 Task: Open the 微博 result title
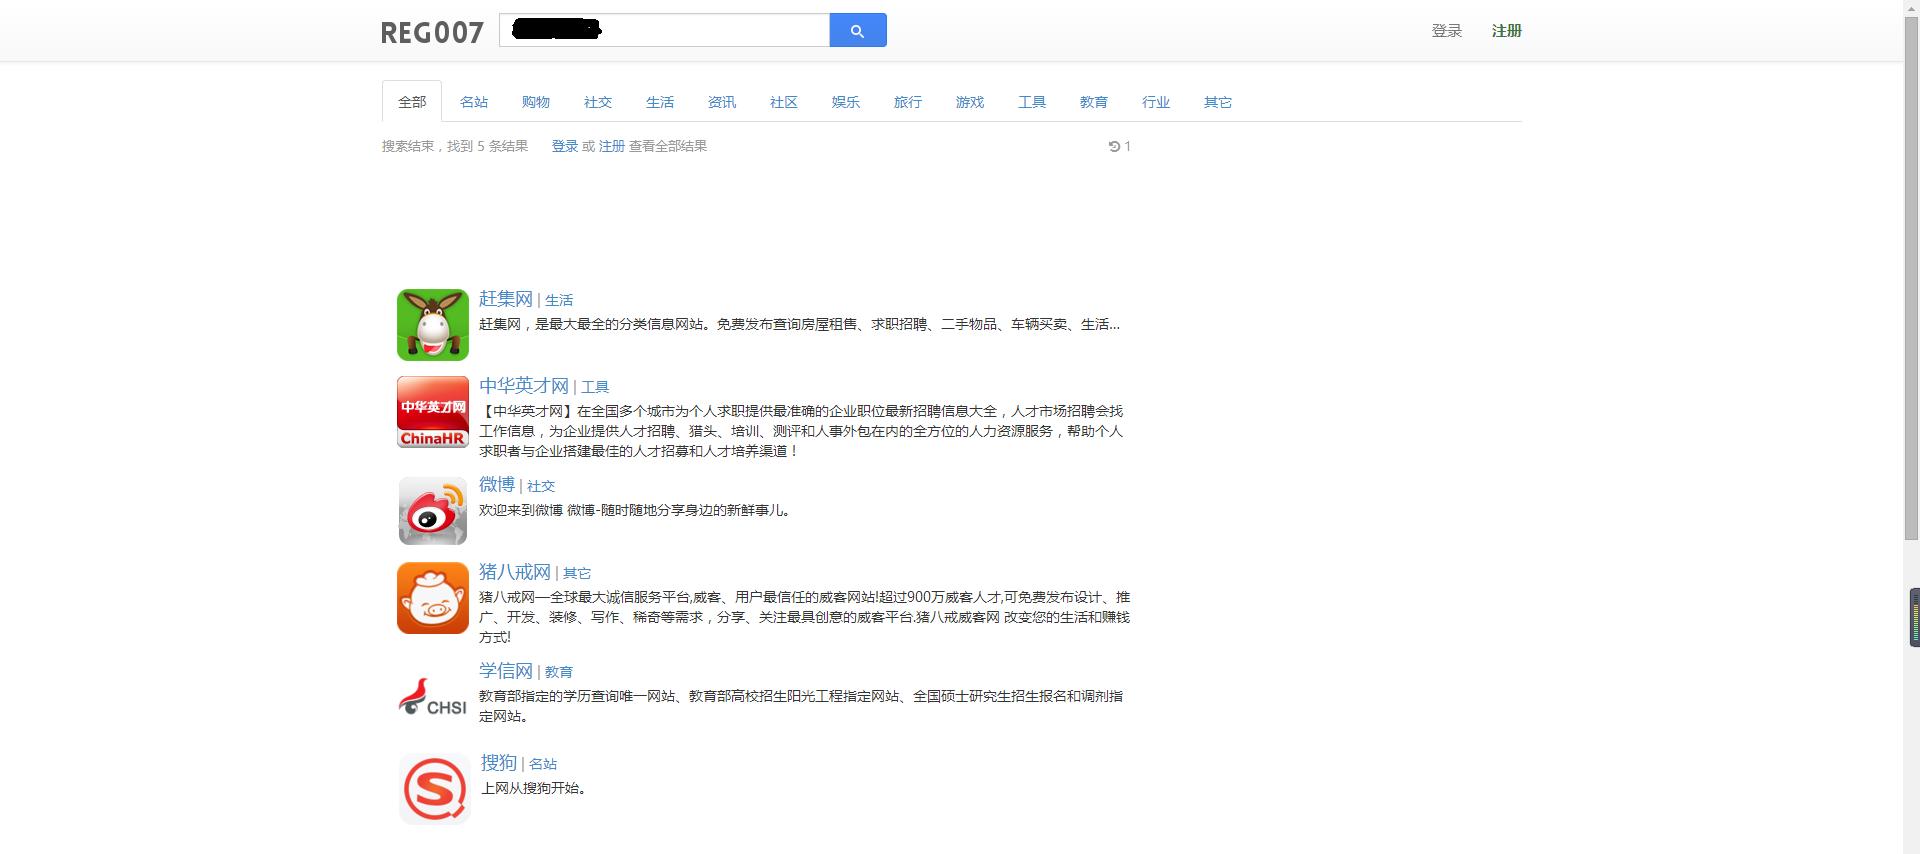[497, 484]
